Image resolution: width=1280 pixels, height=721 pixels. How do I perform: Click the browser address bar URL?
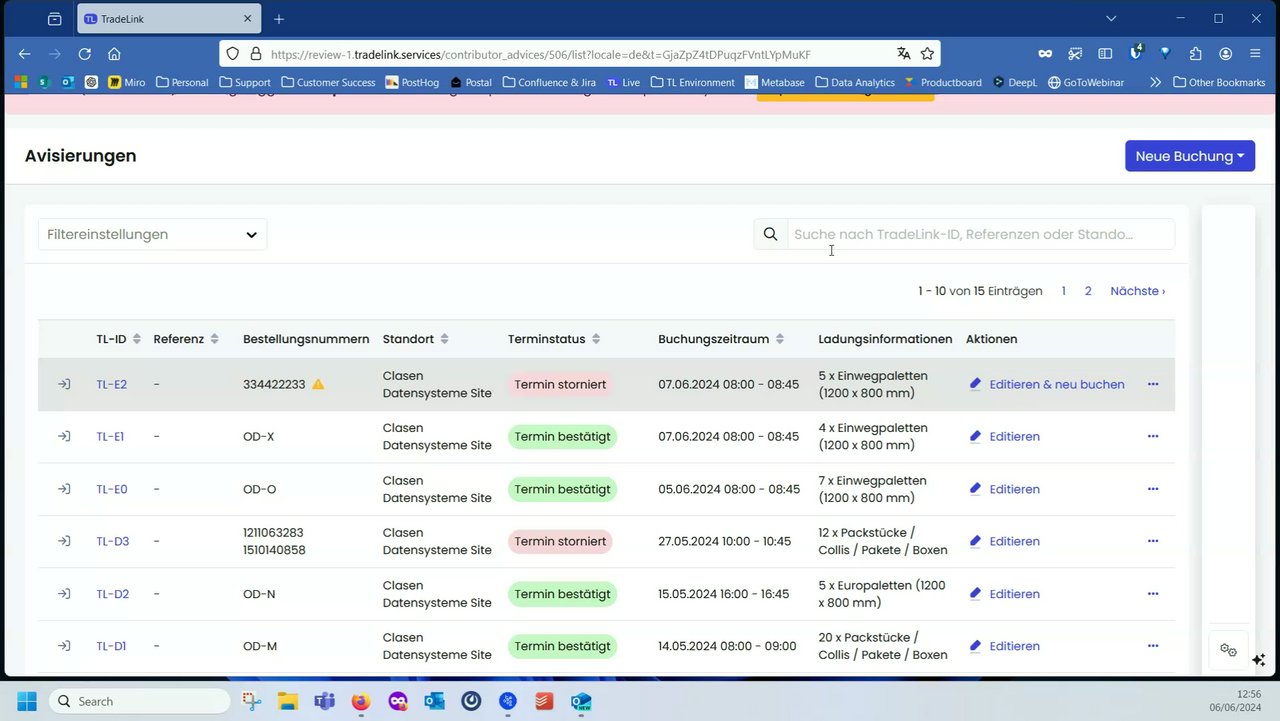tap(540, 54)
